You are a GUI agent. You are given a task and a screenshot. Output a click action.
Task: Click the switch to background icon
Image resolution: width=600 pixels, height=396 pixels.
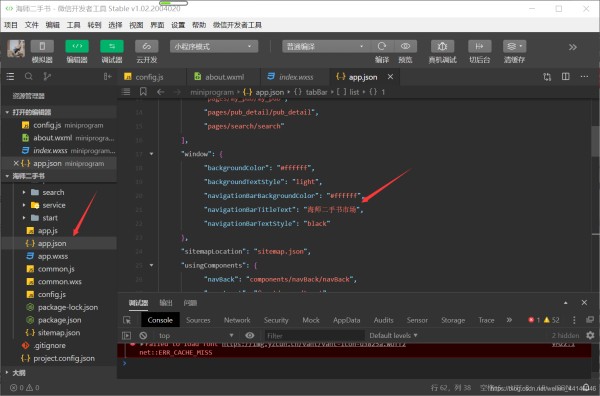click(x=479, y=47)
